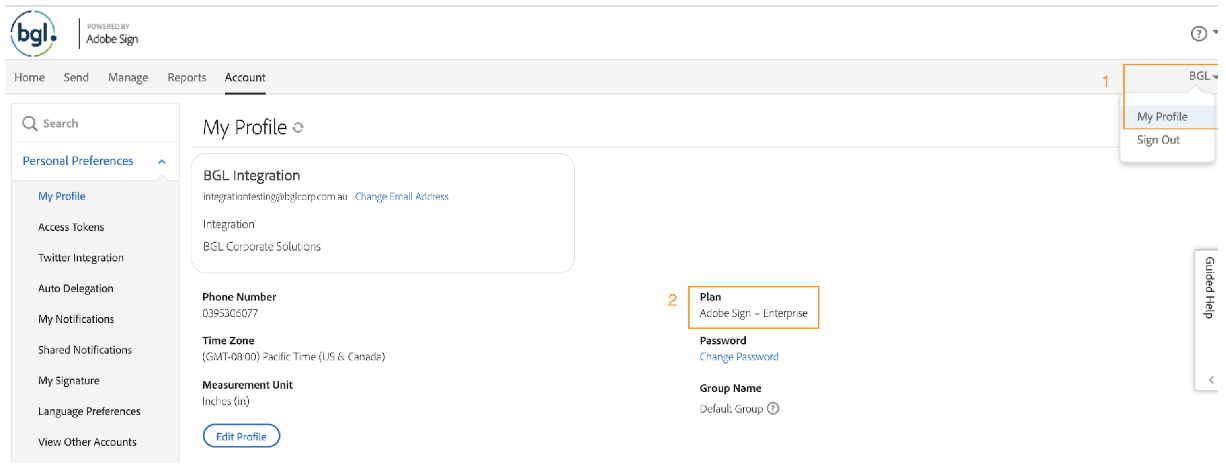Choose Sign Out from the menu
This screenshot has height=470, width=1226.
coord(1158,140)
